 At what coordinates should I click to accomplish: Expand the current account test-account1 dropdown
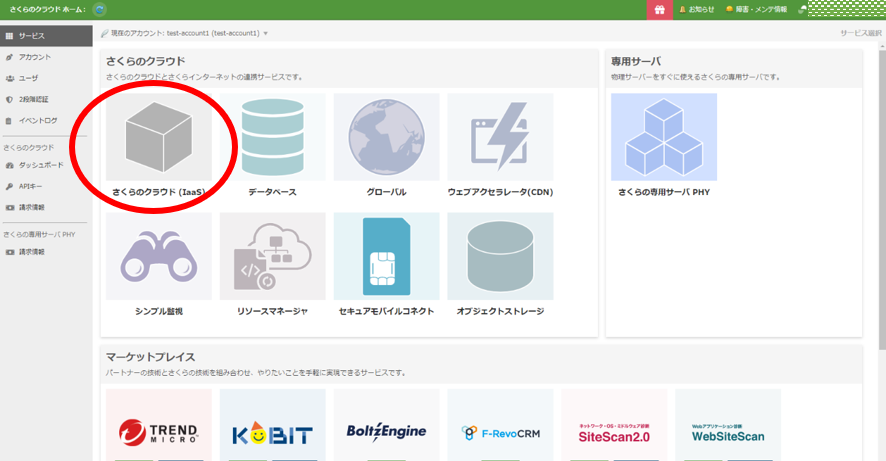coord(185,33)
